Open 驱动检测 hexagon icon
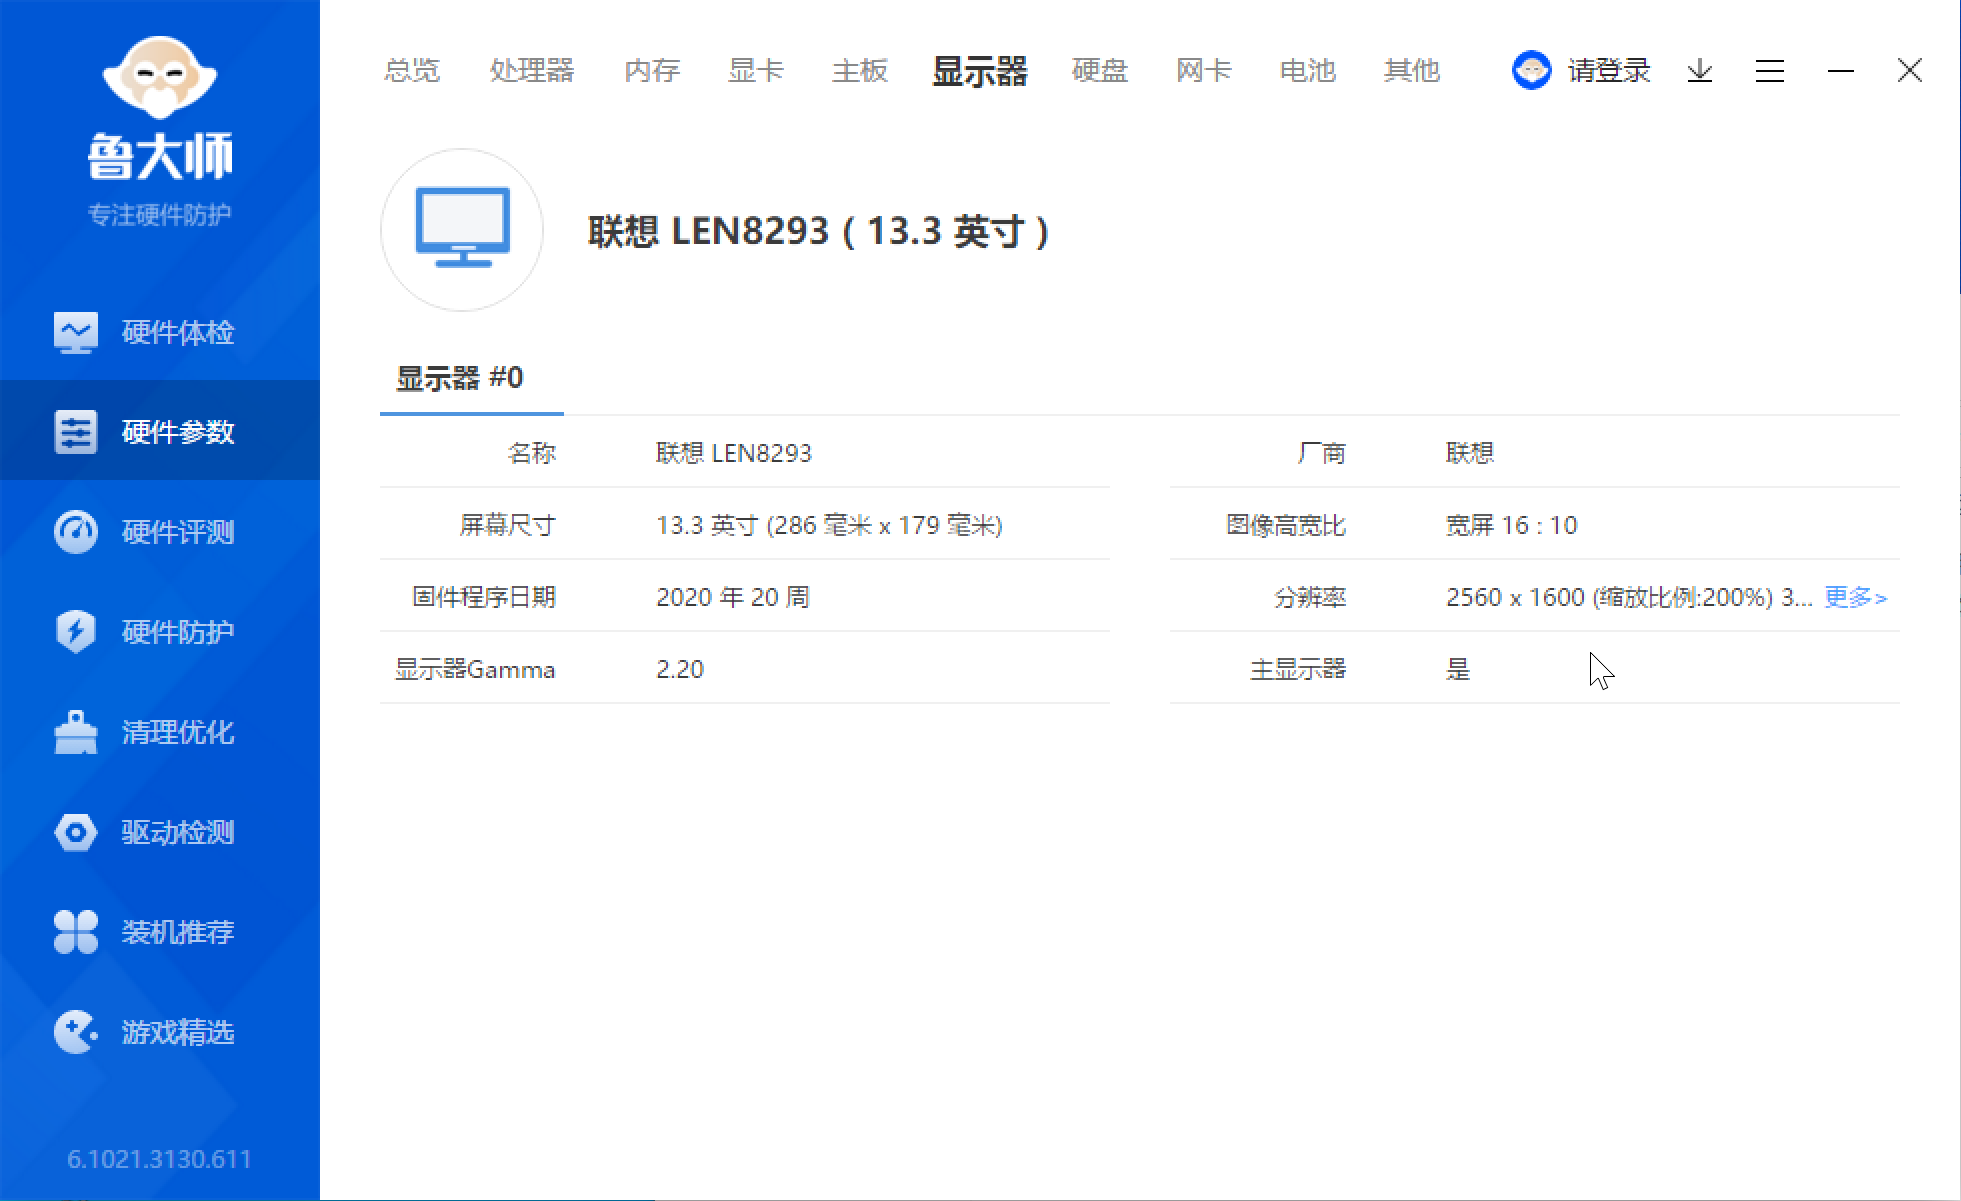This screenshot has width=1961, height=1201. coord(76,832)
